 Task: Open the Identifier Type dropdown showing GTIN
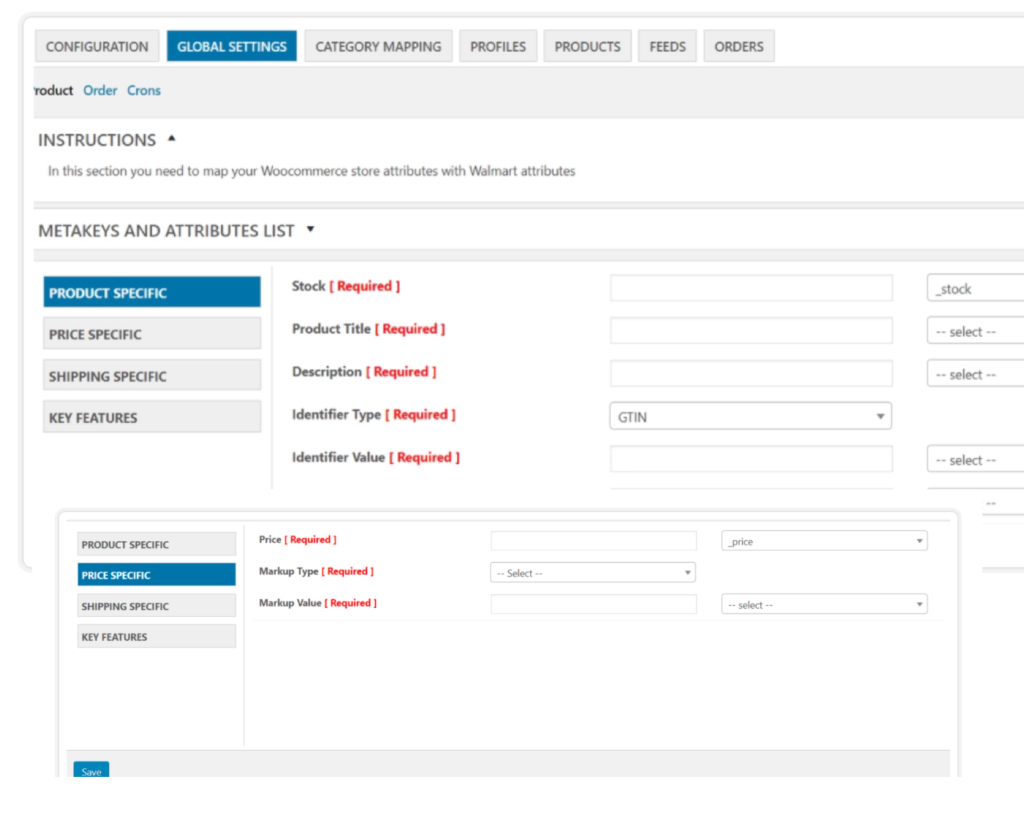pyautogui.click(x=750, y=415)
